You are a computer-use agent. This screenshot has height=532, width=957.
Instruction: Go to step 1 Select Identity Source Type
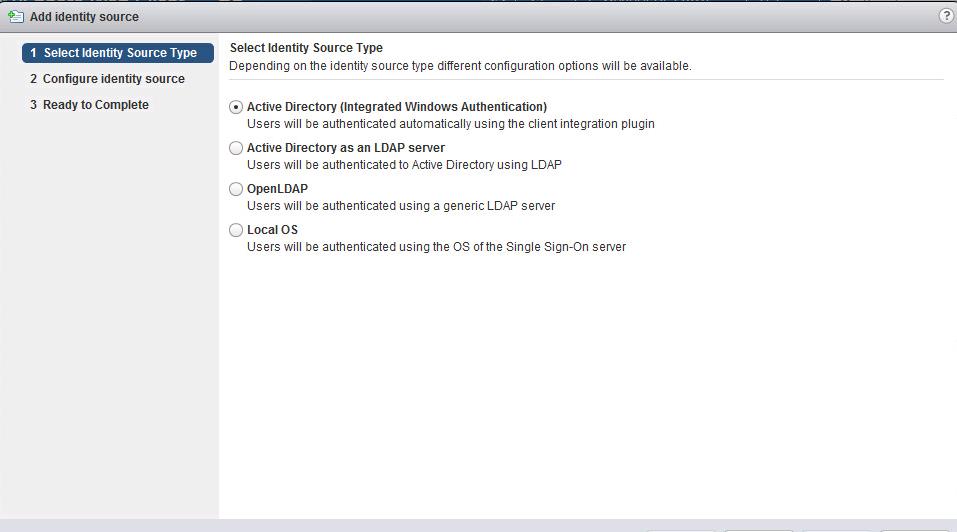click(x=118, y=53)
